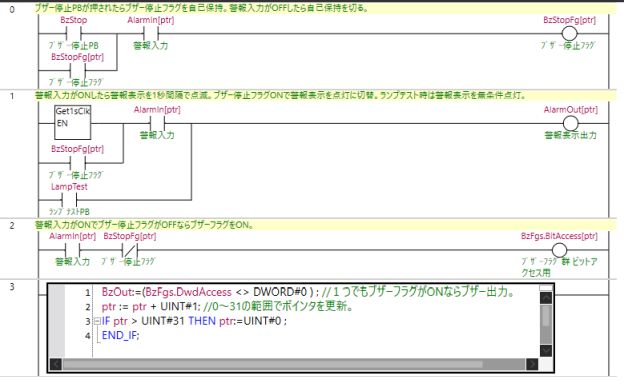Select rung number 1
Screen dimensions: 624x384
(12, 96)
